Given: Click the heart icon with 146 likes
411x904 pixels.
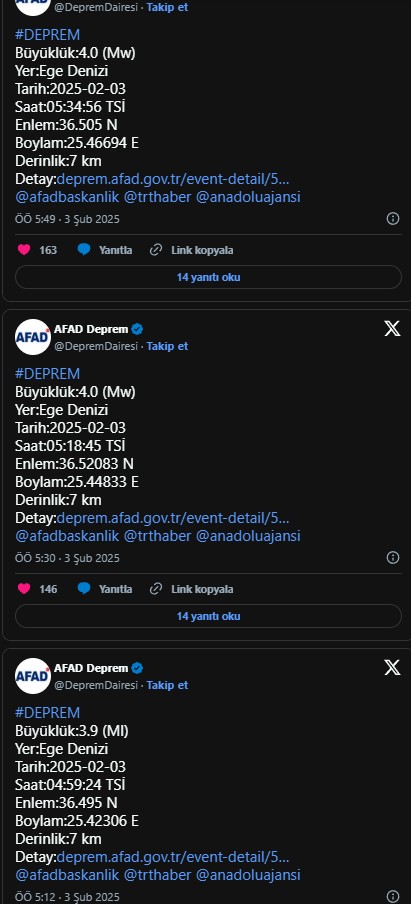Looking at the screenshot, I should 24,589.
